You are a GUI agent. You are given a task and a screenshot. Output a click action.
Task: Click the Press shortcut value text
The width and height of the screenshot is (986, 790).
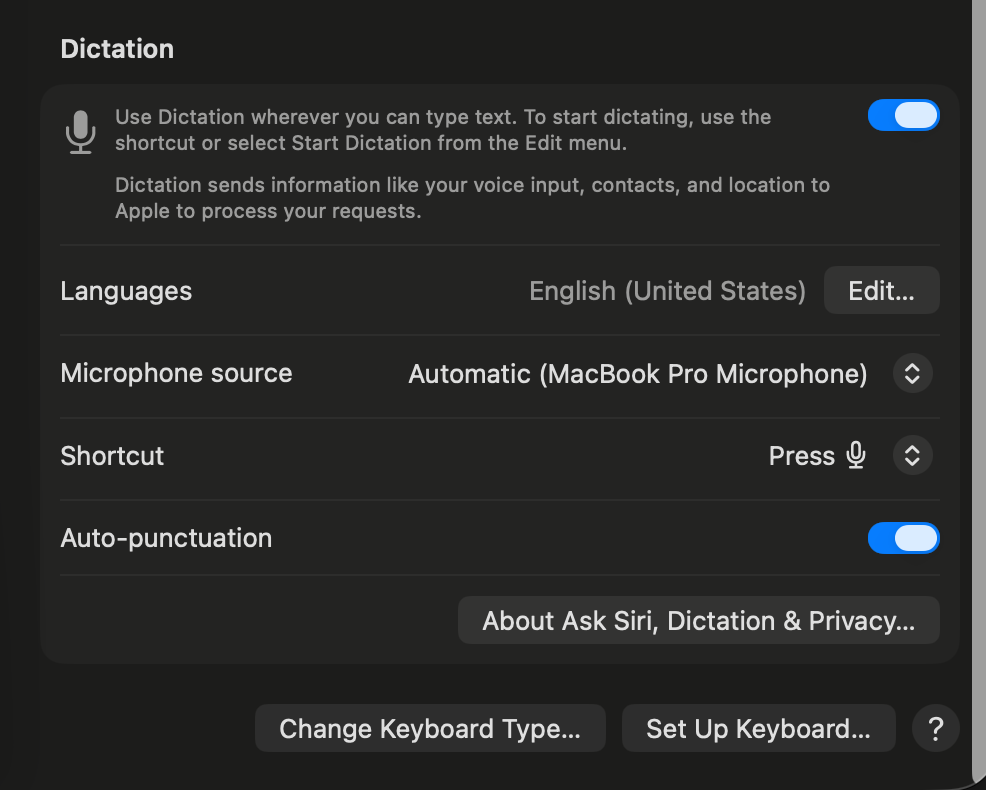pos(801,456)
